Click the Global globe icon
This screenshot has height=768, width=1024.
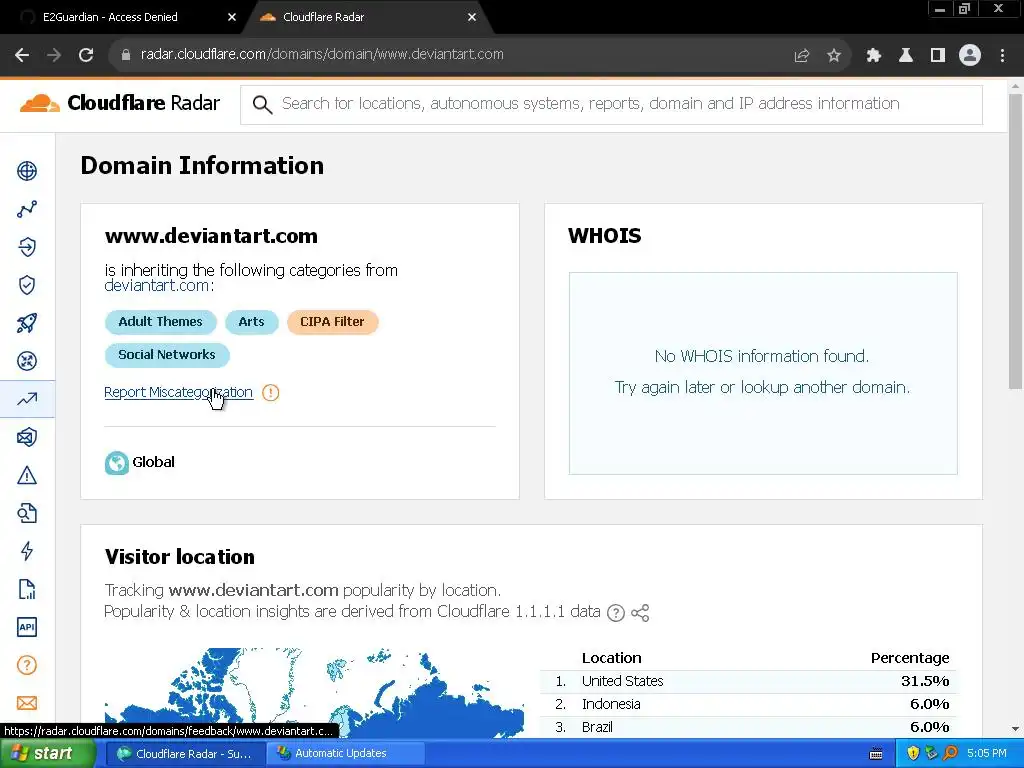117,463
